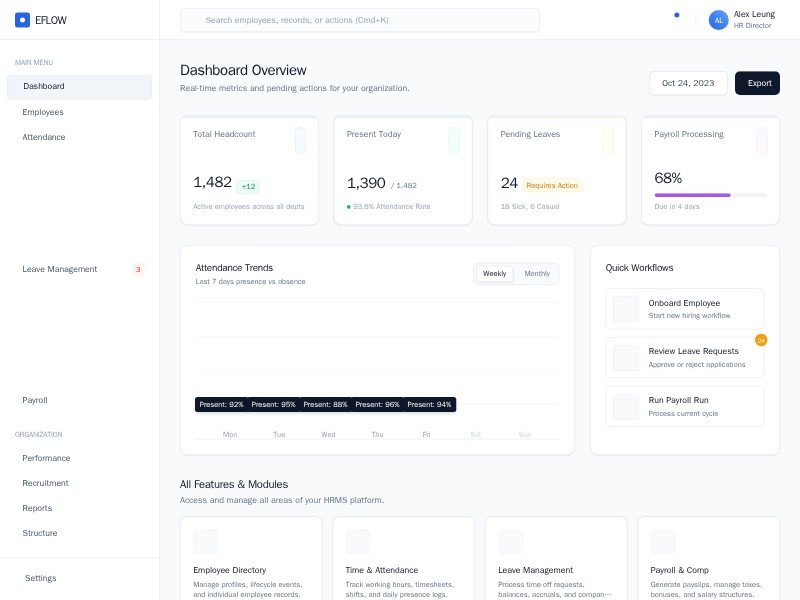The height and width of the screenshot is (600, 800).
Task: Switch chart to Monthly view
Action: tap(537, 273)
